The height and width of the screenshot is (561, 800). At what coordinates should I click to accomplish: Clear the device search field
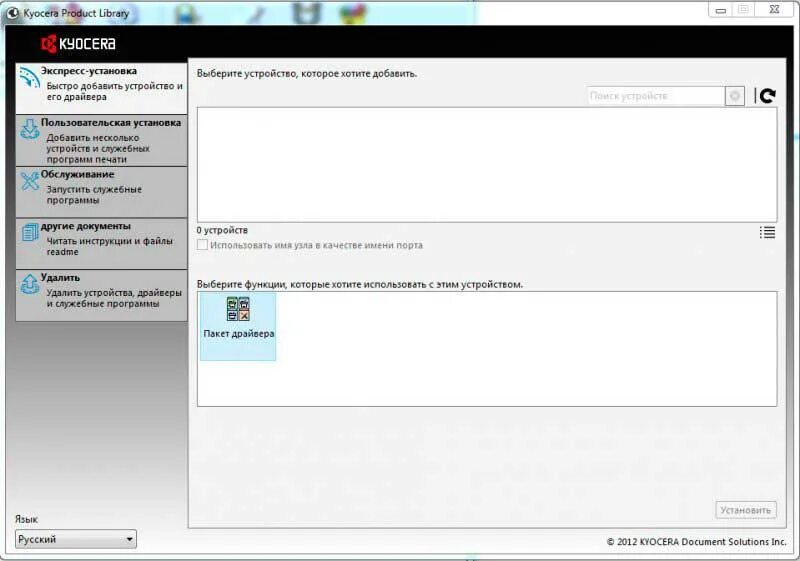click(734, 96)
